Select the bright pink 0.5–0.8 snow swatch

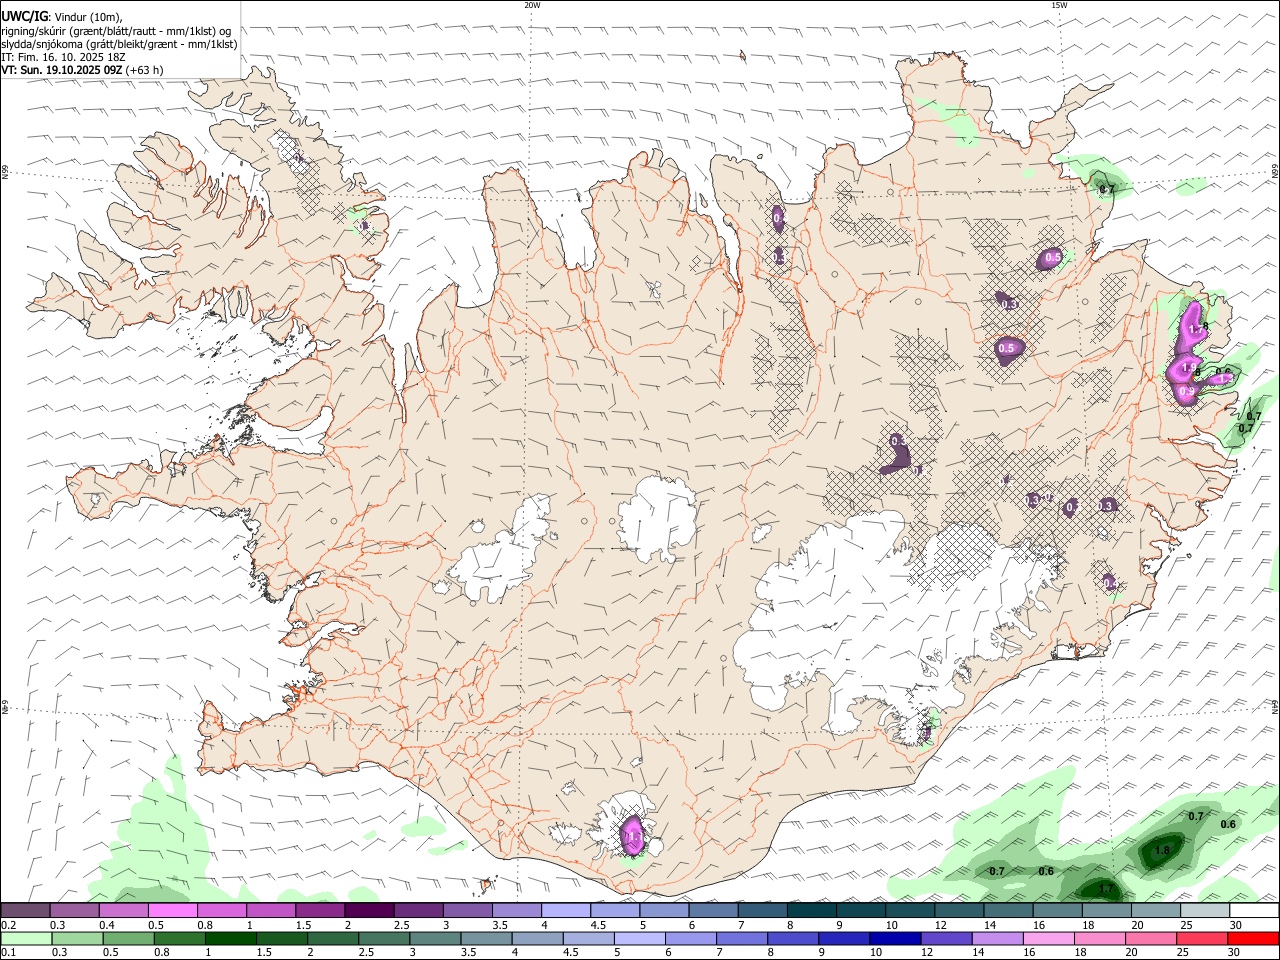pyautogui.click(x=172, y=910)
